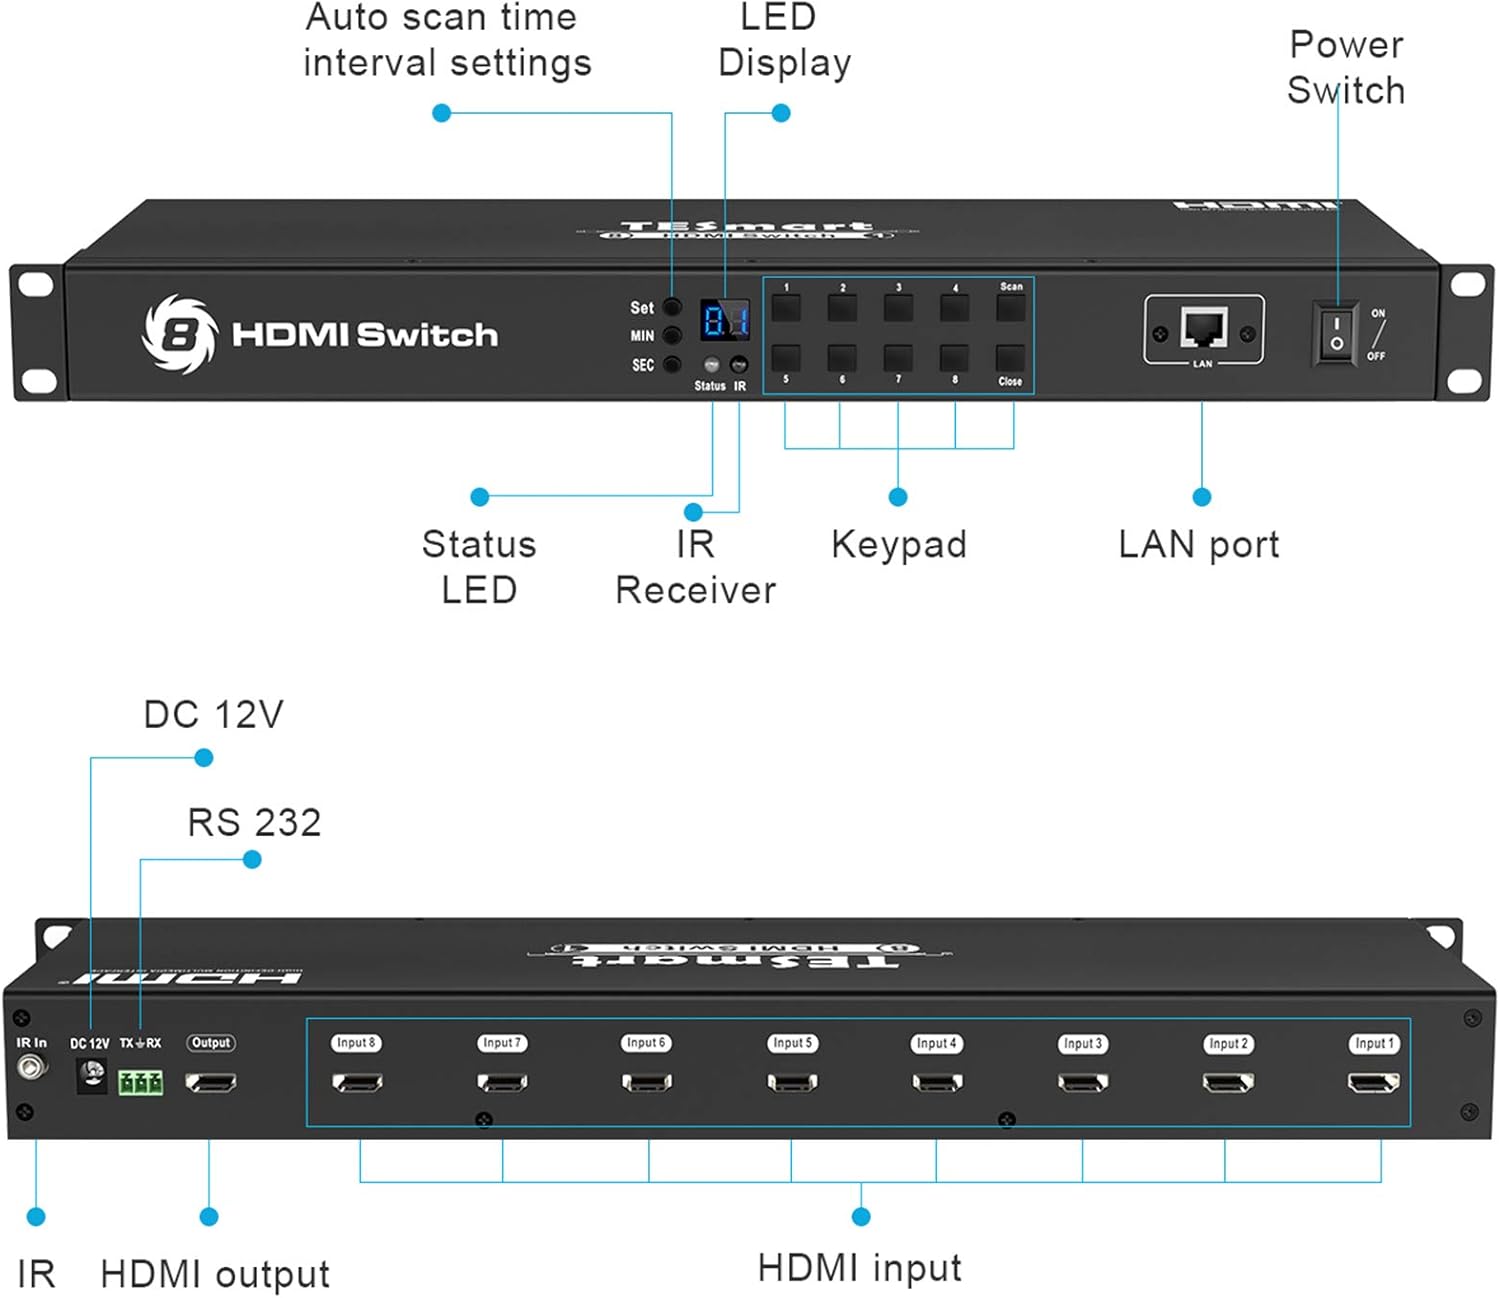Select the Input 1 HDMI port
The image size is (1500, 1298).
[x=1374, y=1081]
